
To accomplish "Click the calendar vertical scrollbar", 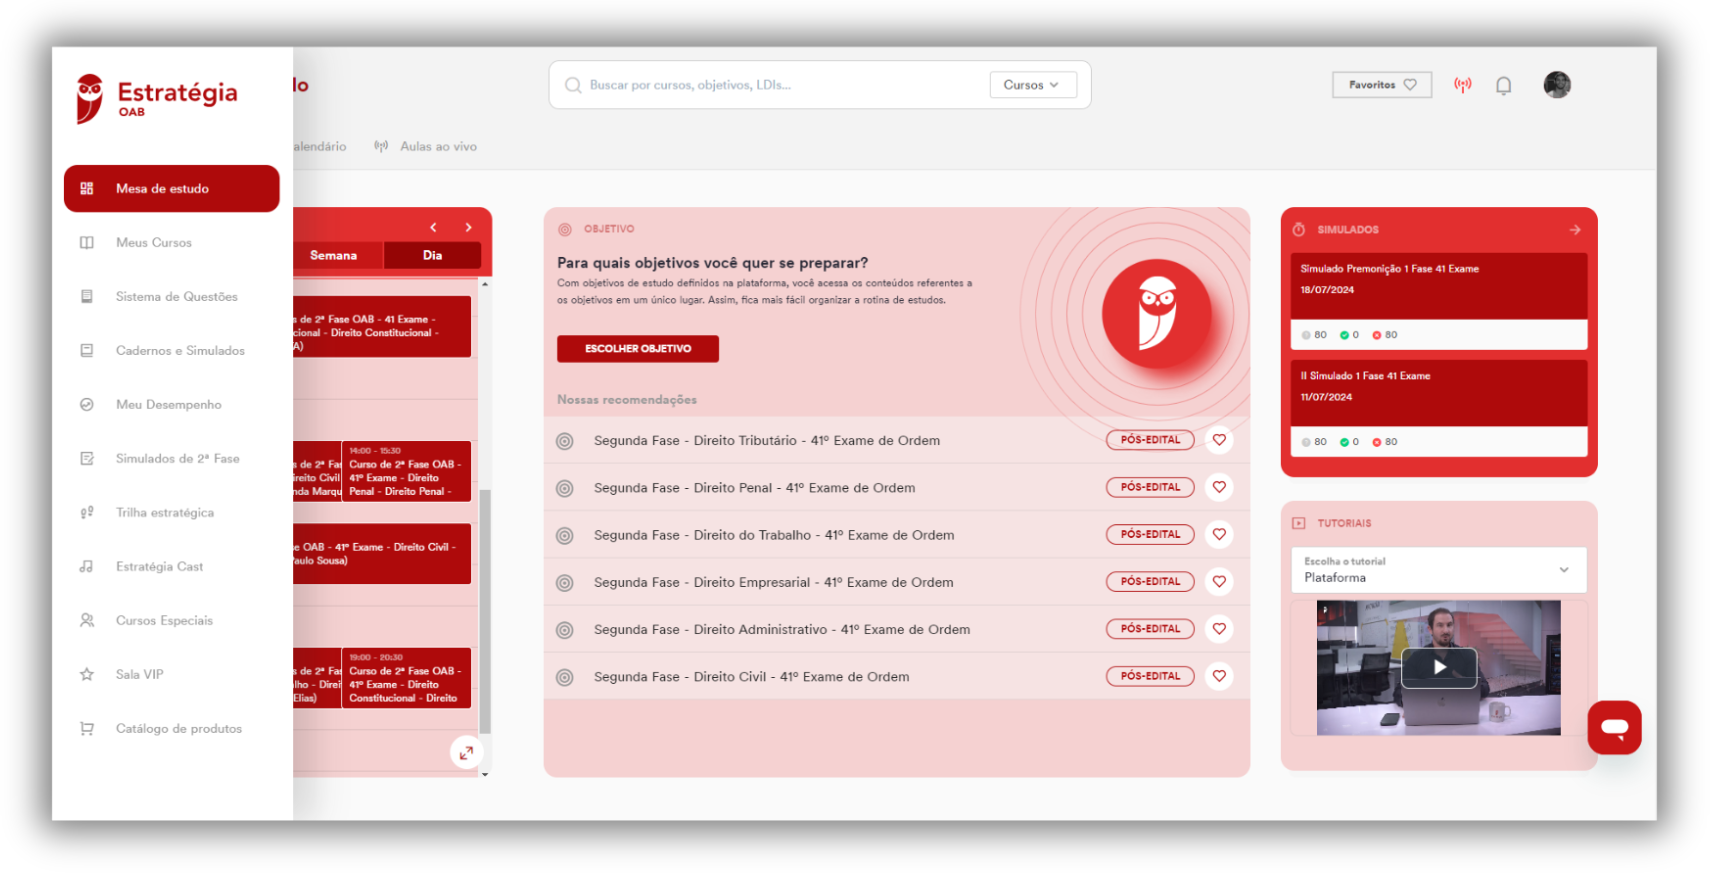I will tap(485, 610).
